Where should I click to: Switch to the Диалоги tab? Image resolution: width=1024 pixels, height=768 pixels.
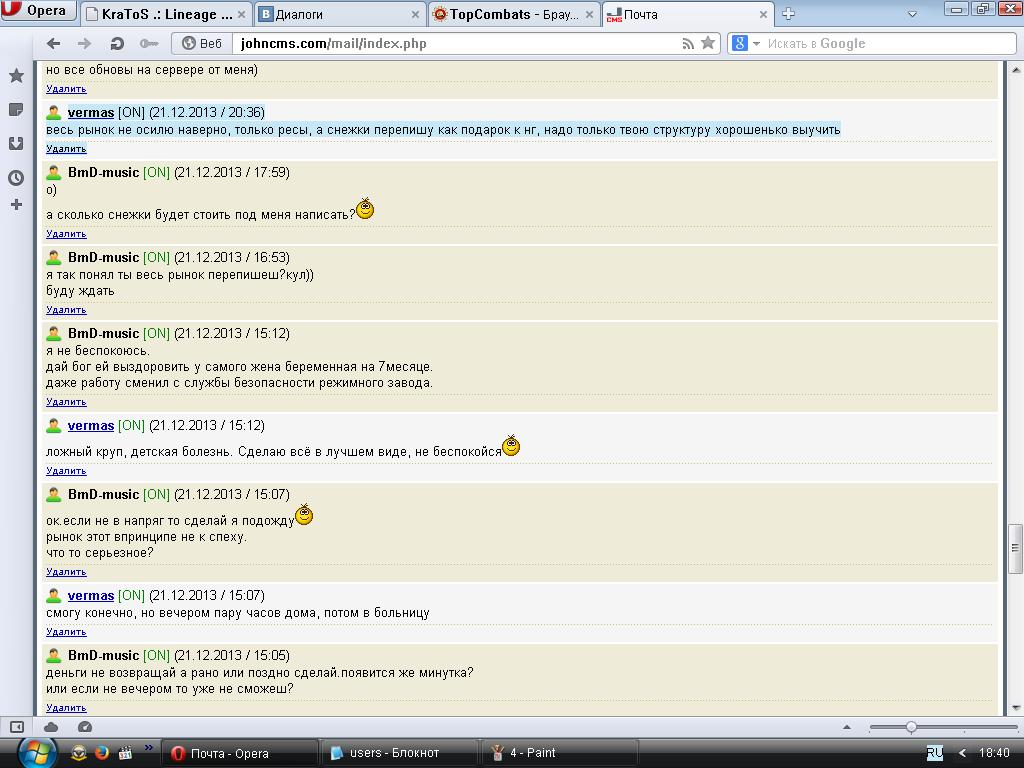335,14
